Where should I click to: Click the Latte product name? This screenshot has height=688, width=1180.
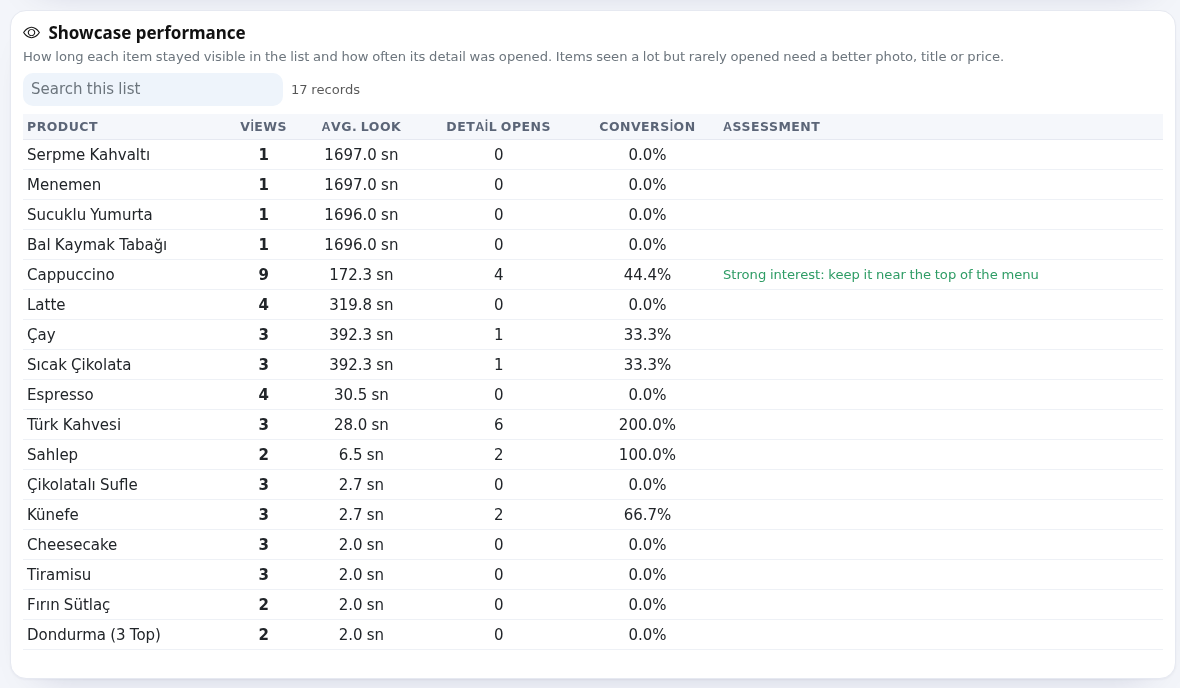coord(46,305)
